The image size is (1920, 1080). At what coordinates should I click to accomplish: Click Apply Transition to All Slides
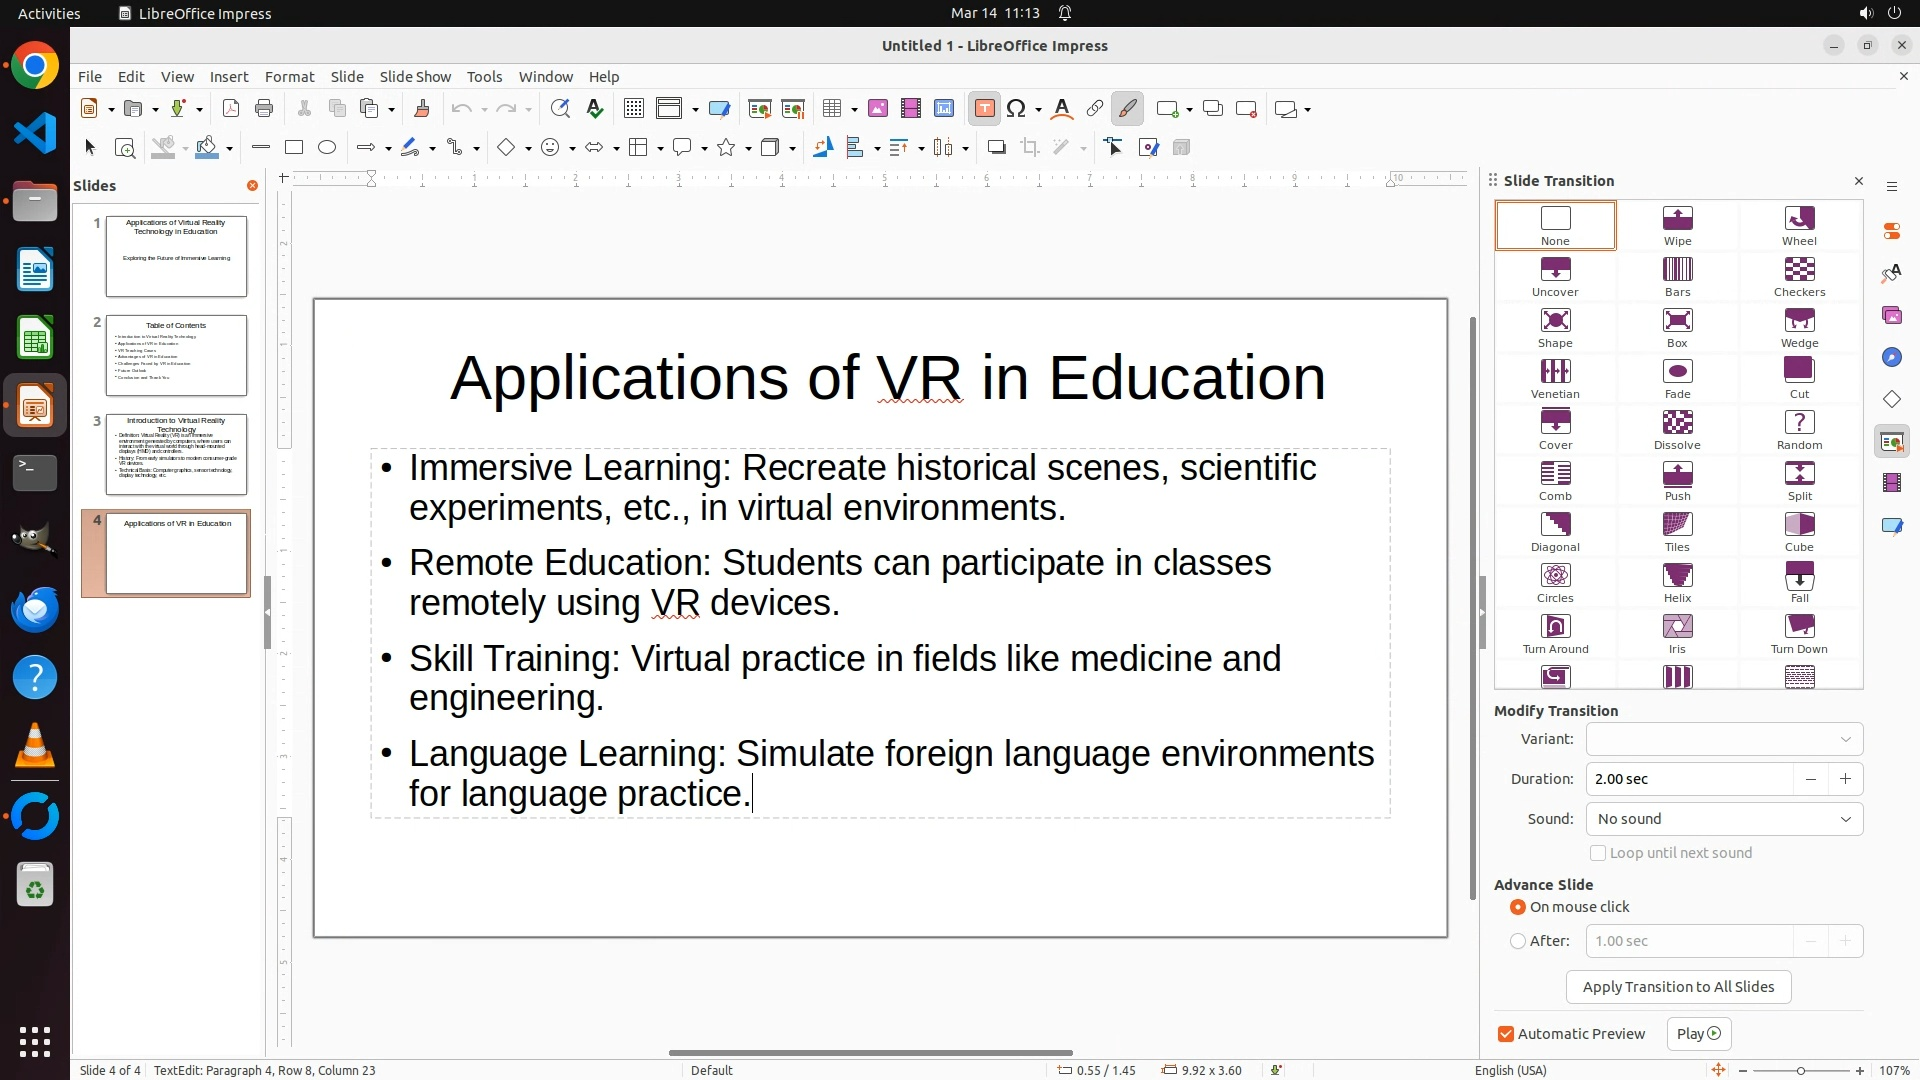[x=1678, y=987]
